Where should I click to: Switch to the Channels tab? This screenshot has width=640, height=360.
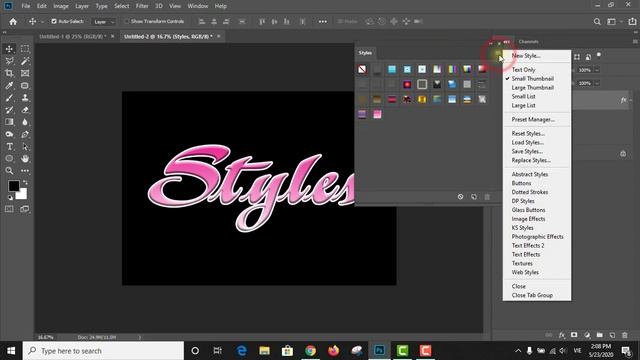529,42
